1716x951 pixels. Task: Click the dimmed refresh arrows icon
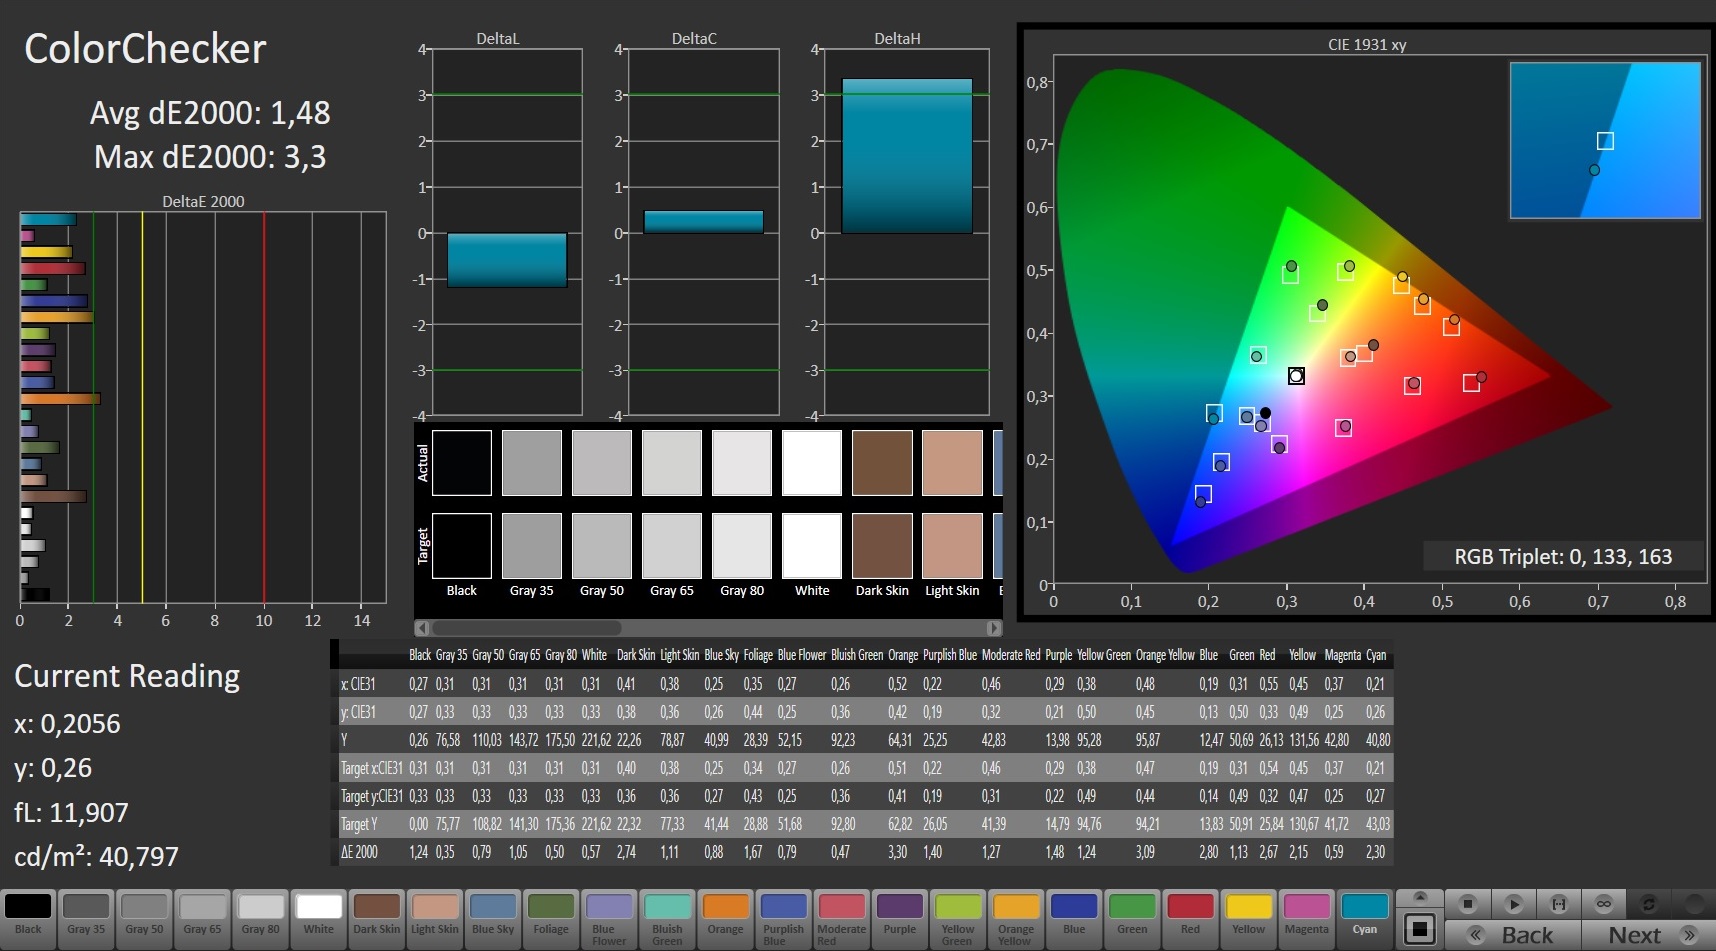pos(1648,904)
